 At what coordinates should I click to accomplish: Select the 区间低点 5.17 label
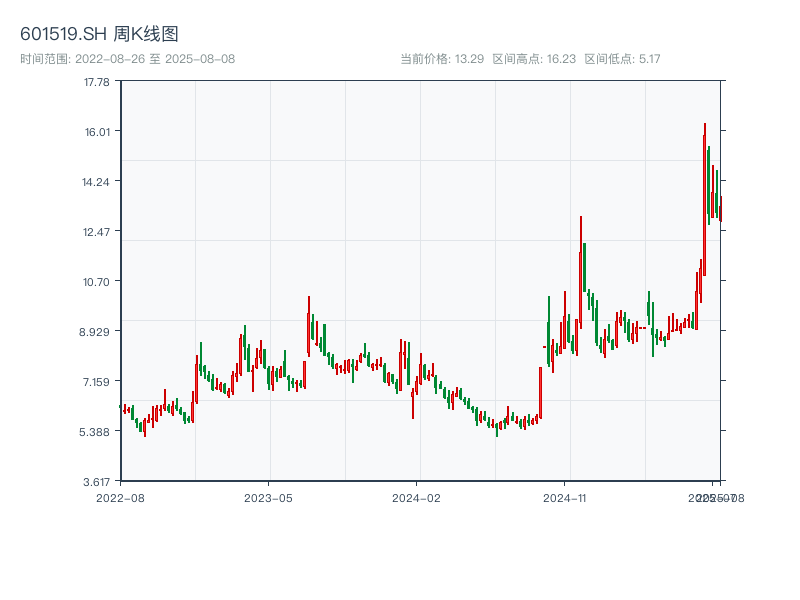[622, 59]
